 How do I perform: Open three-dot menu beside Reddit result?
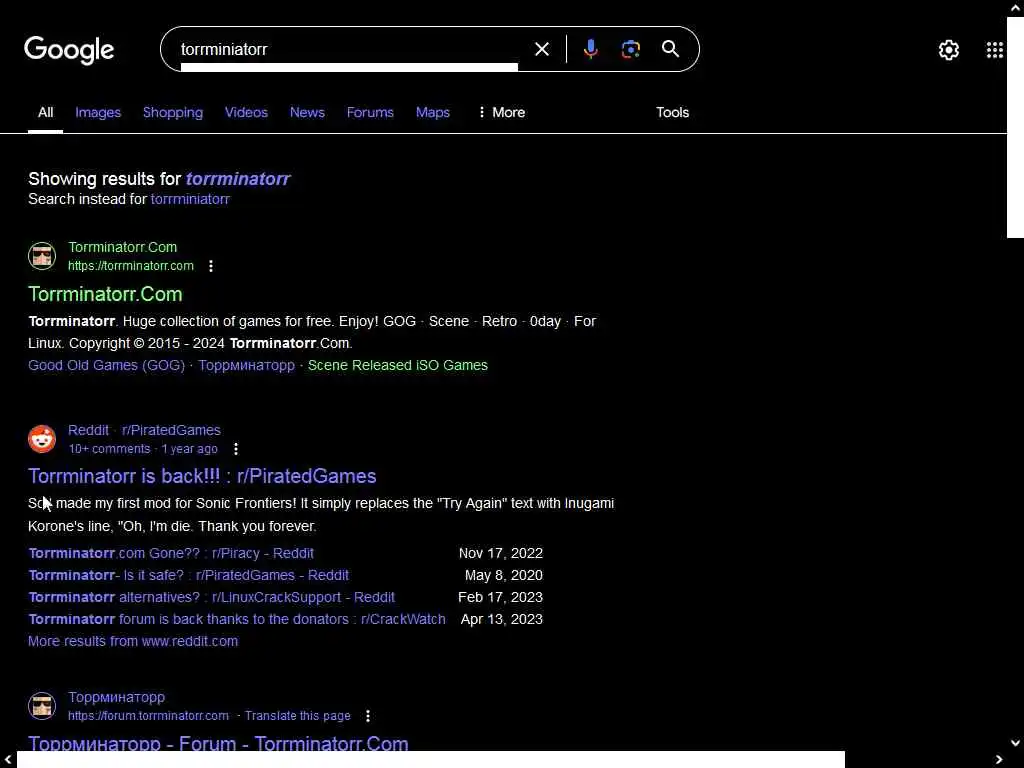point(236,449)
